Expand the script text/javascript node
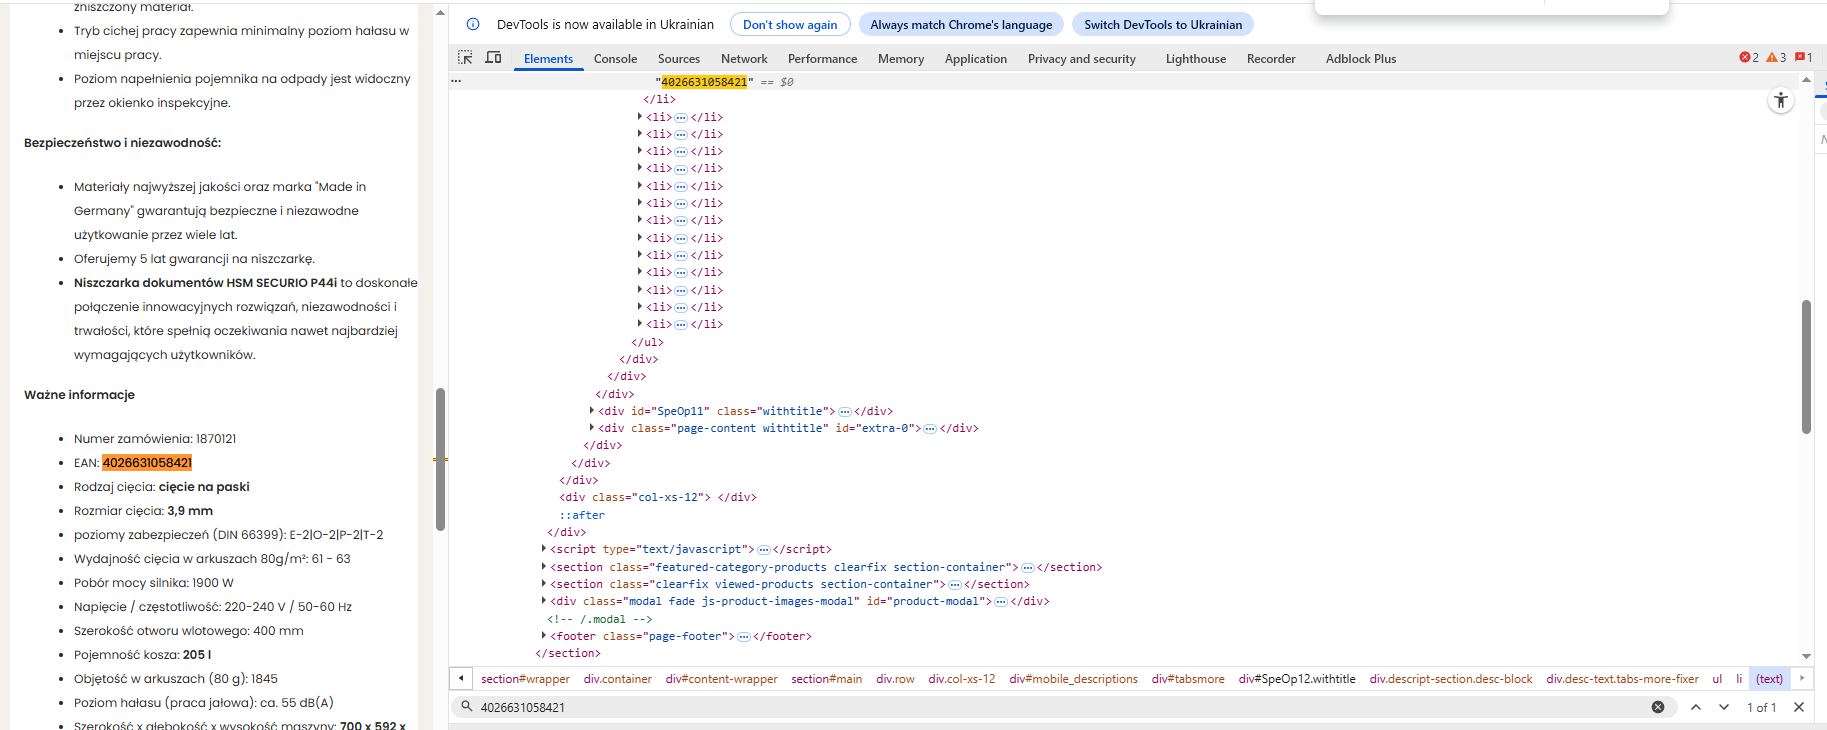The image size is (1827, 730). click(544, 549)
